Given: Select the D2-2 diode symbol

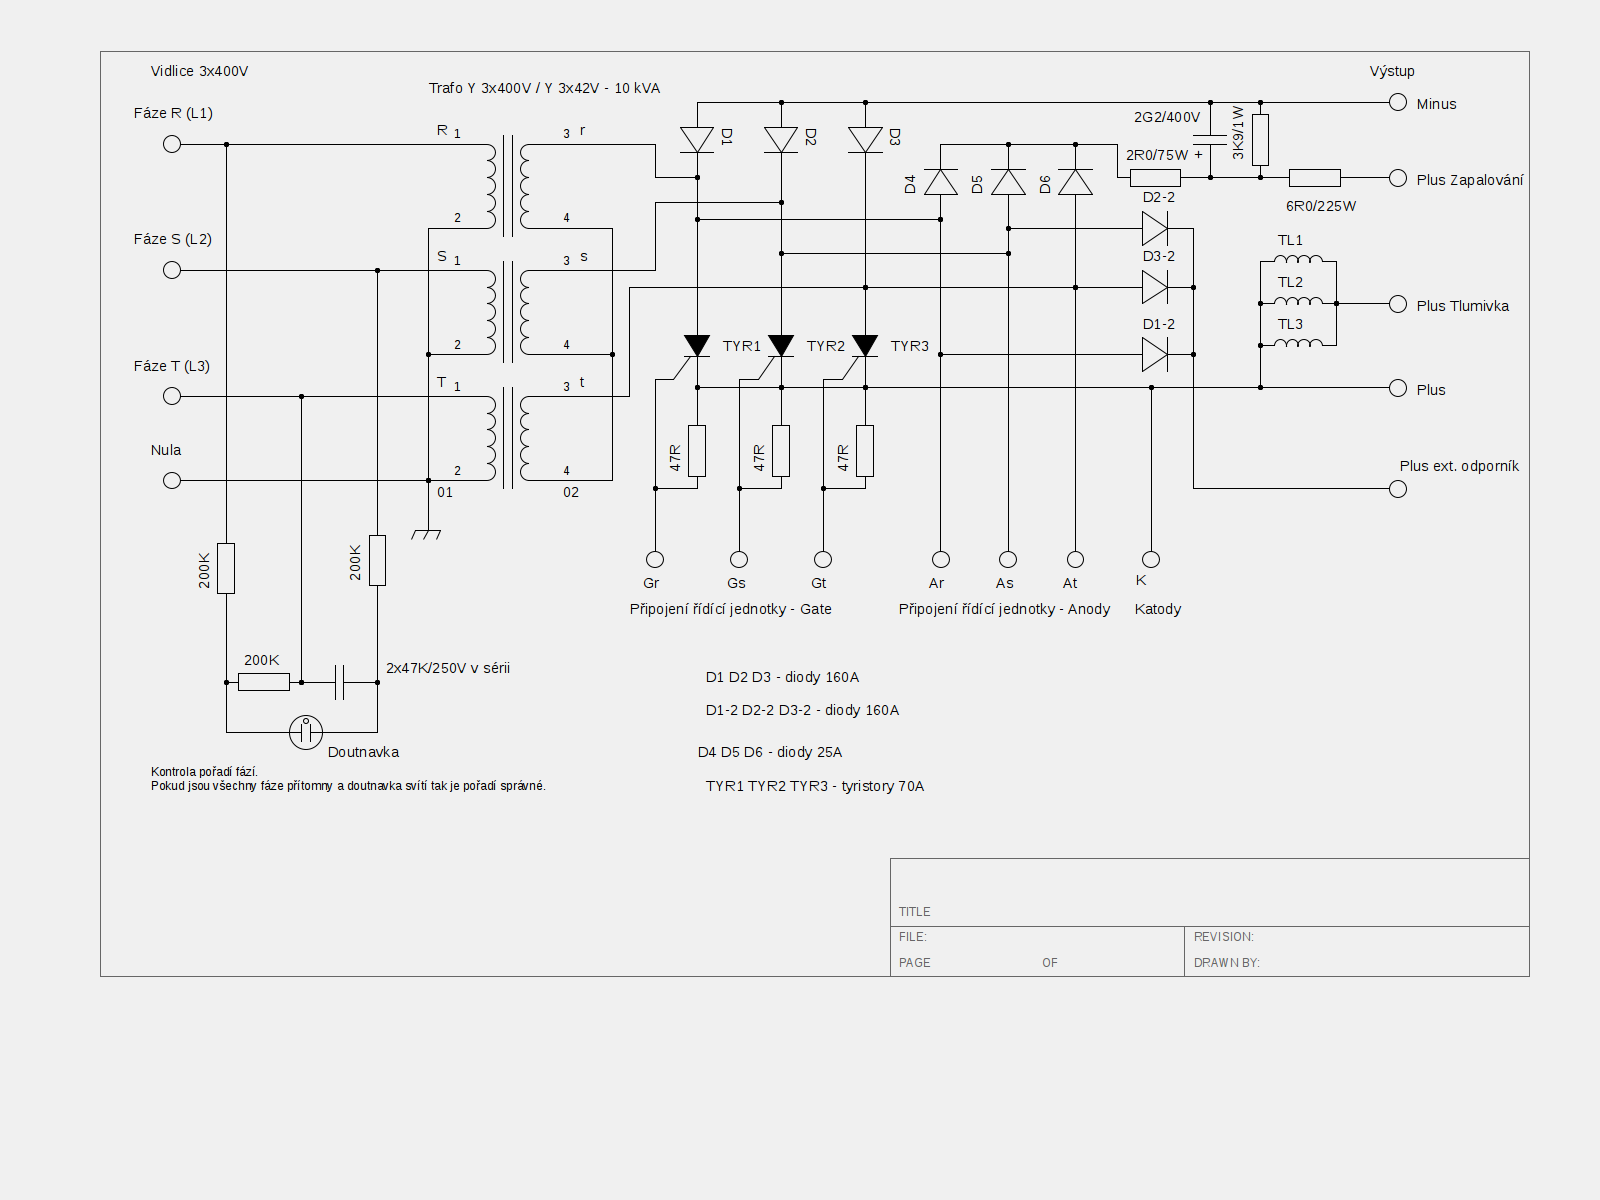Looking at the screenshot, I should click(1155, 228).
